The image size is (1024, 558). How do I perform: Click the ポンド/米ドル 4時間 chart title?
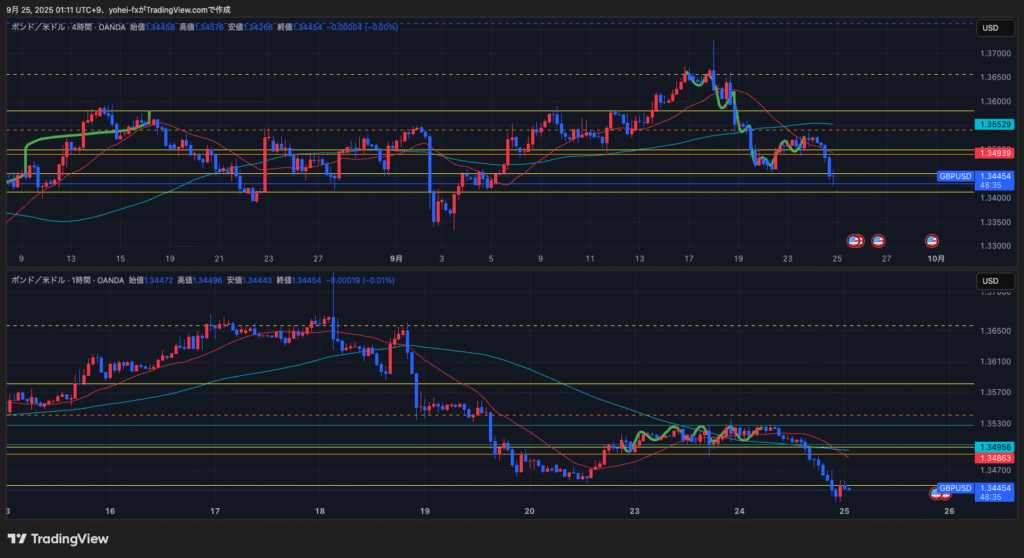tap(62, 27)
